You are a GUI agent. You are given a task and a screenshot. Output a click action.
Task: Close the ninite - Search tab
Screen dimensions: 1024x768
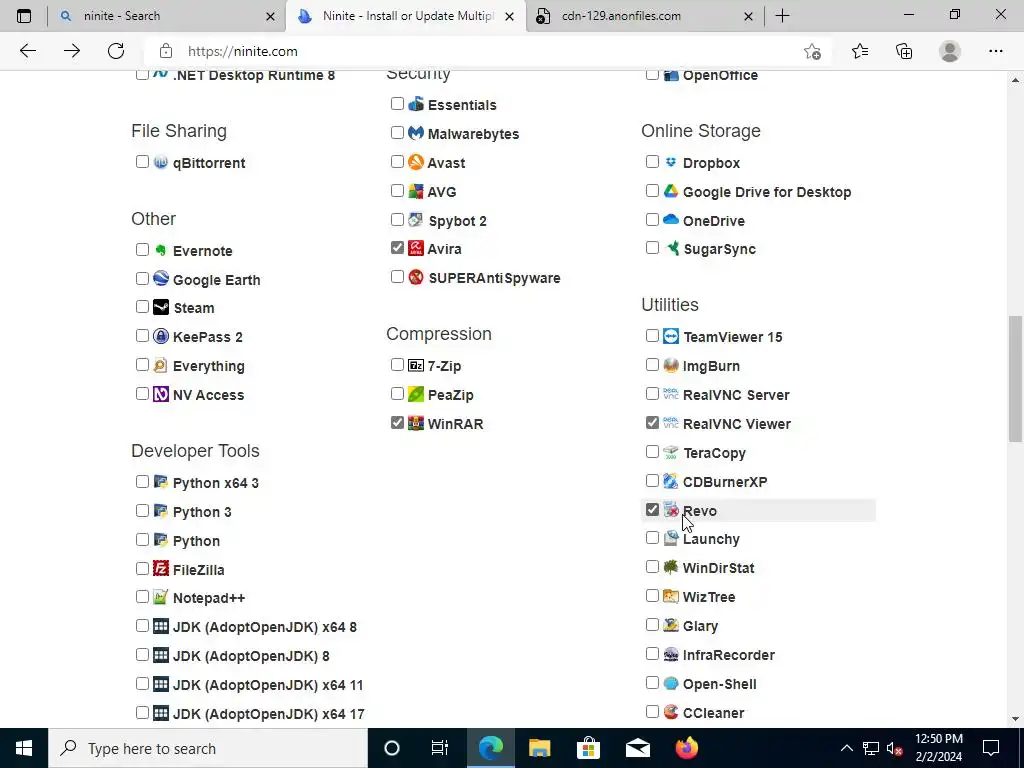point(270,16)
